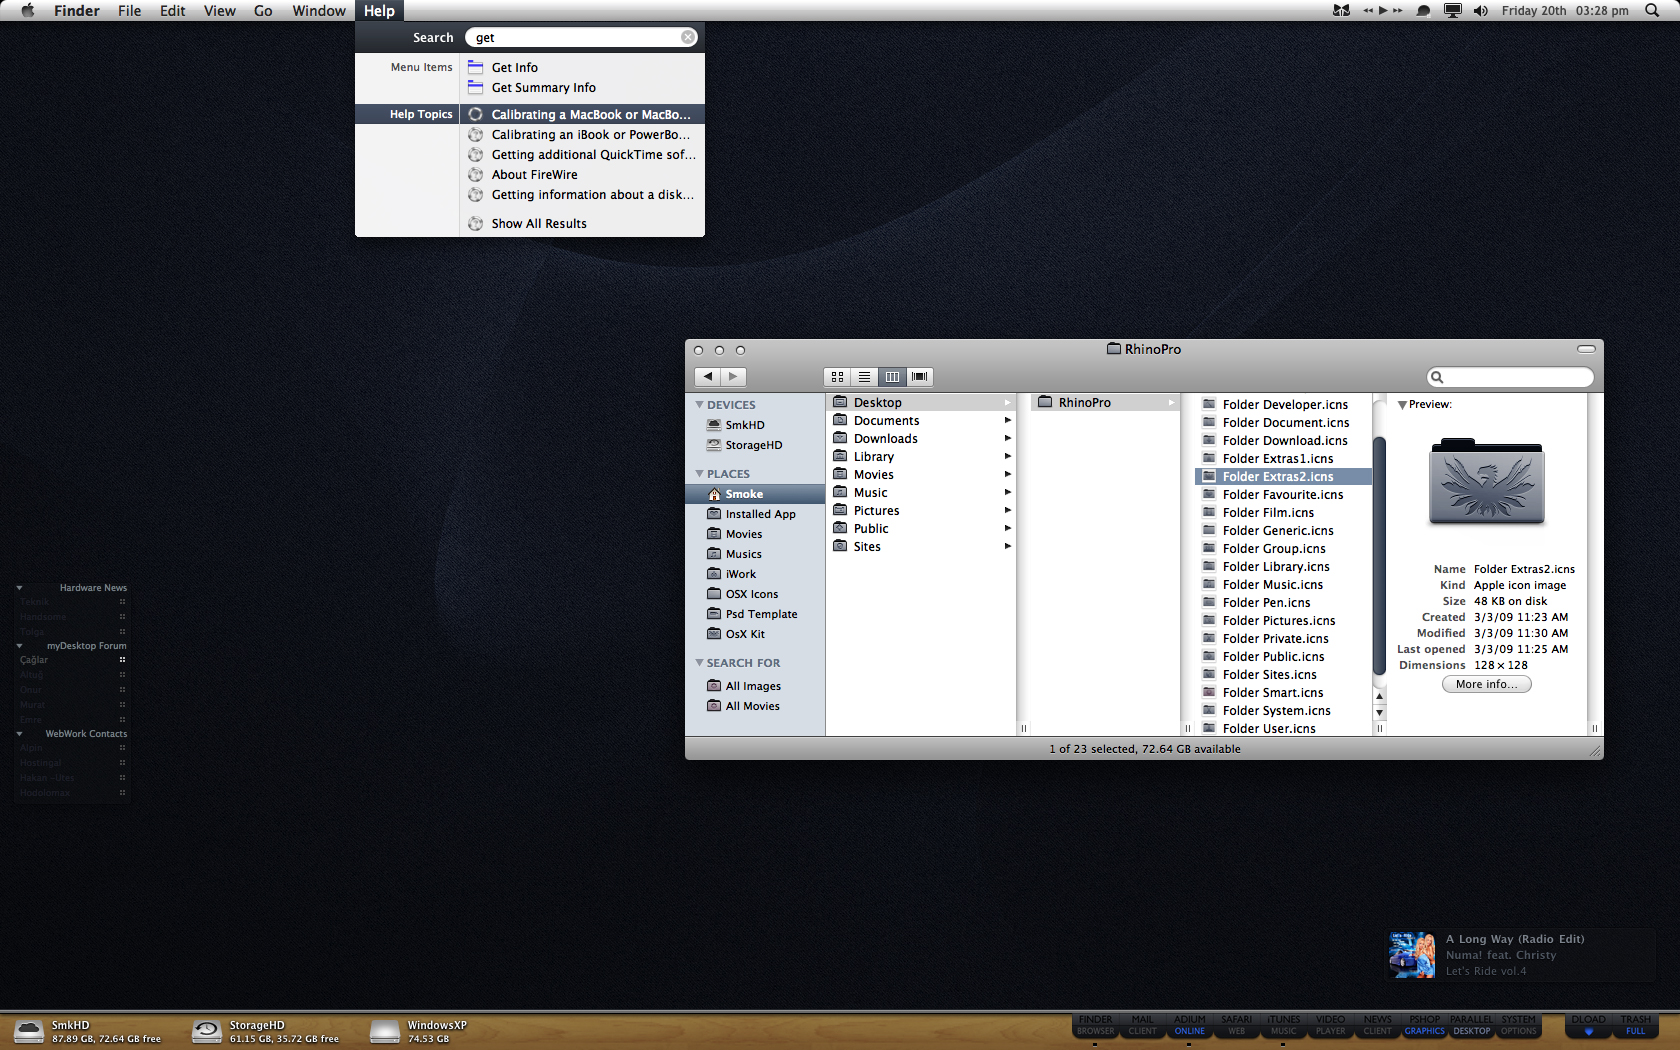Select All Images saved search
Screen dimensions: 1680x1050
click(755, 686)
